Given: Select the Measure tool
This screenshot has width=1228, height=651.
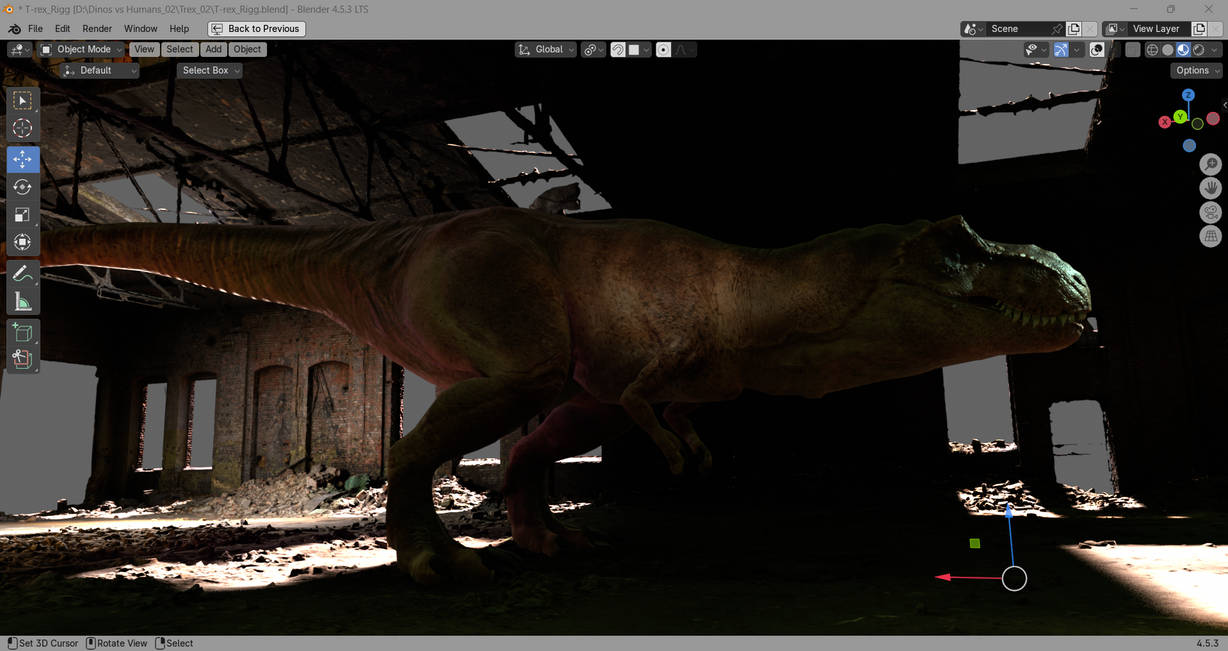Looking at the screenshot, I should 22,301.
